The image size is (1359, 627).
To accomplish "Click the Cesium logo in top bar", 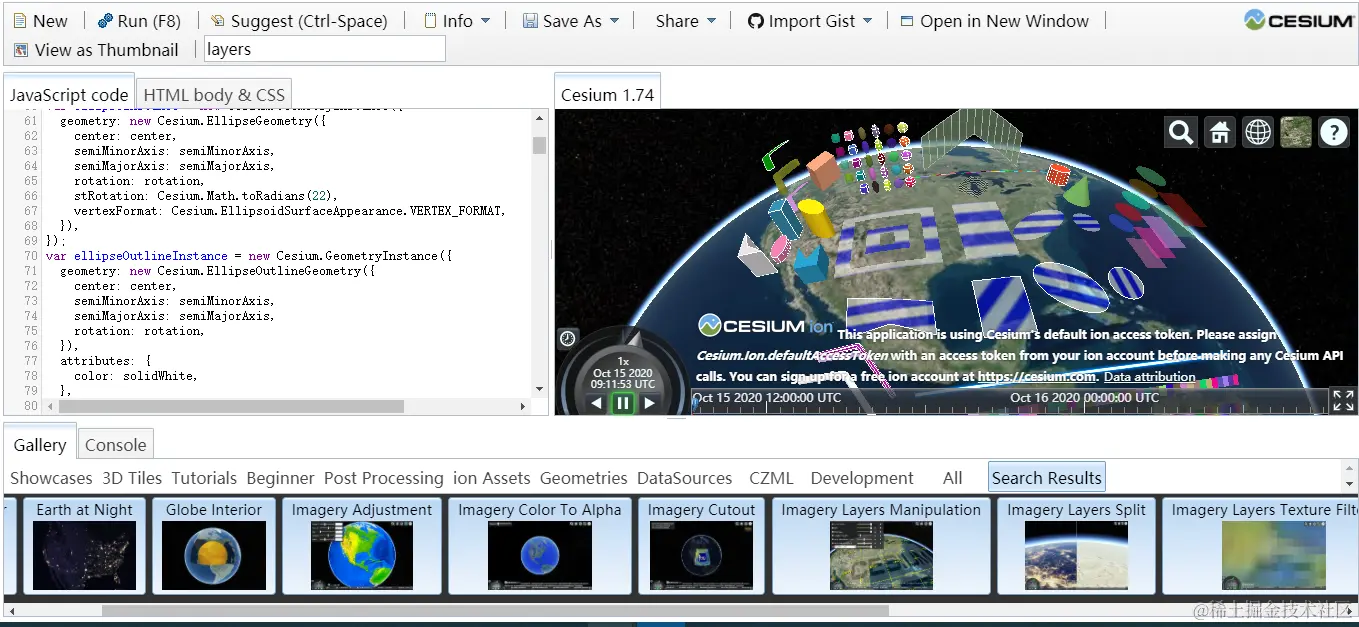I will [1298, 20].
